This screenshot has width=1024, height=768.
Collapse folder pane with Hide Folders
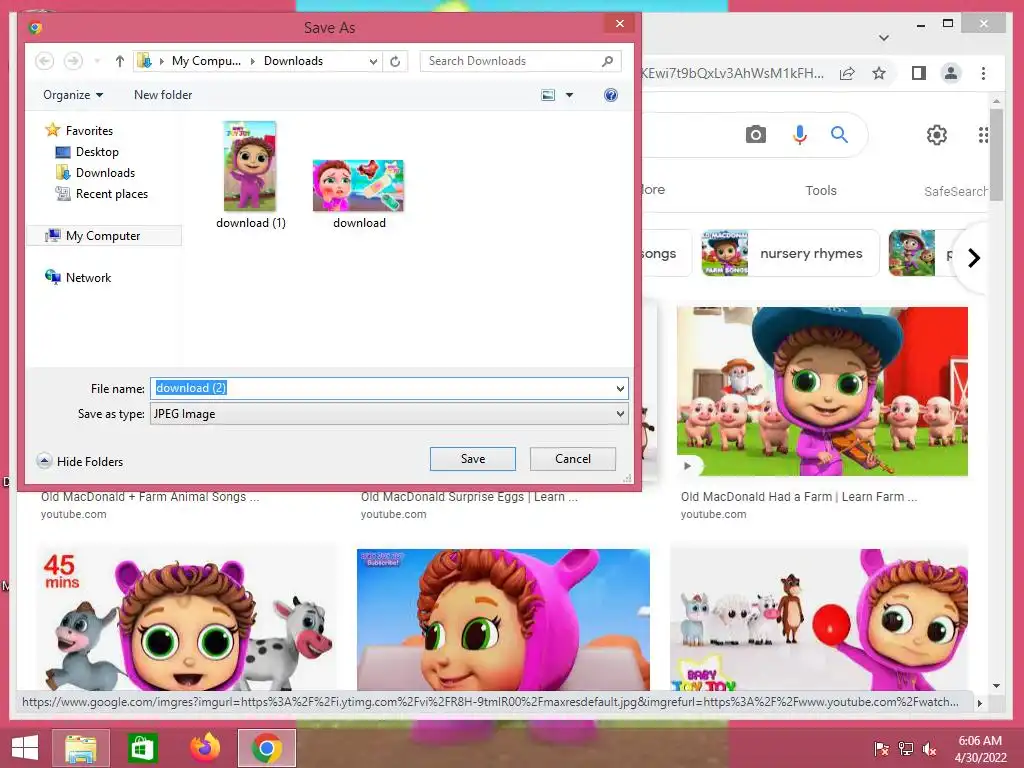[x=80, y=462]
